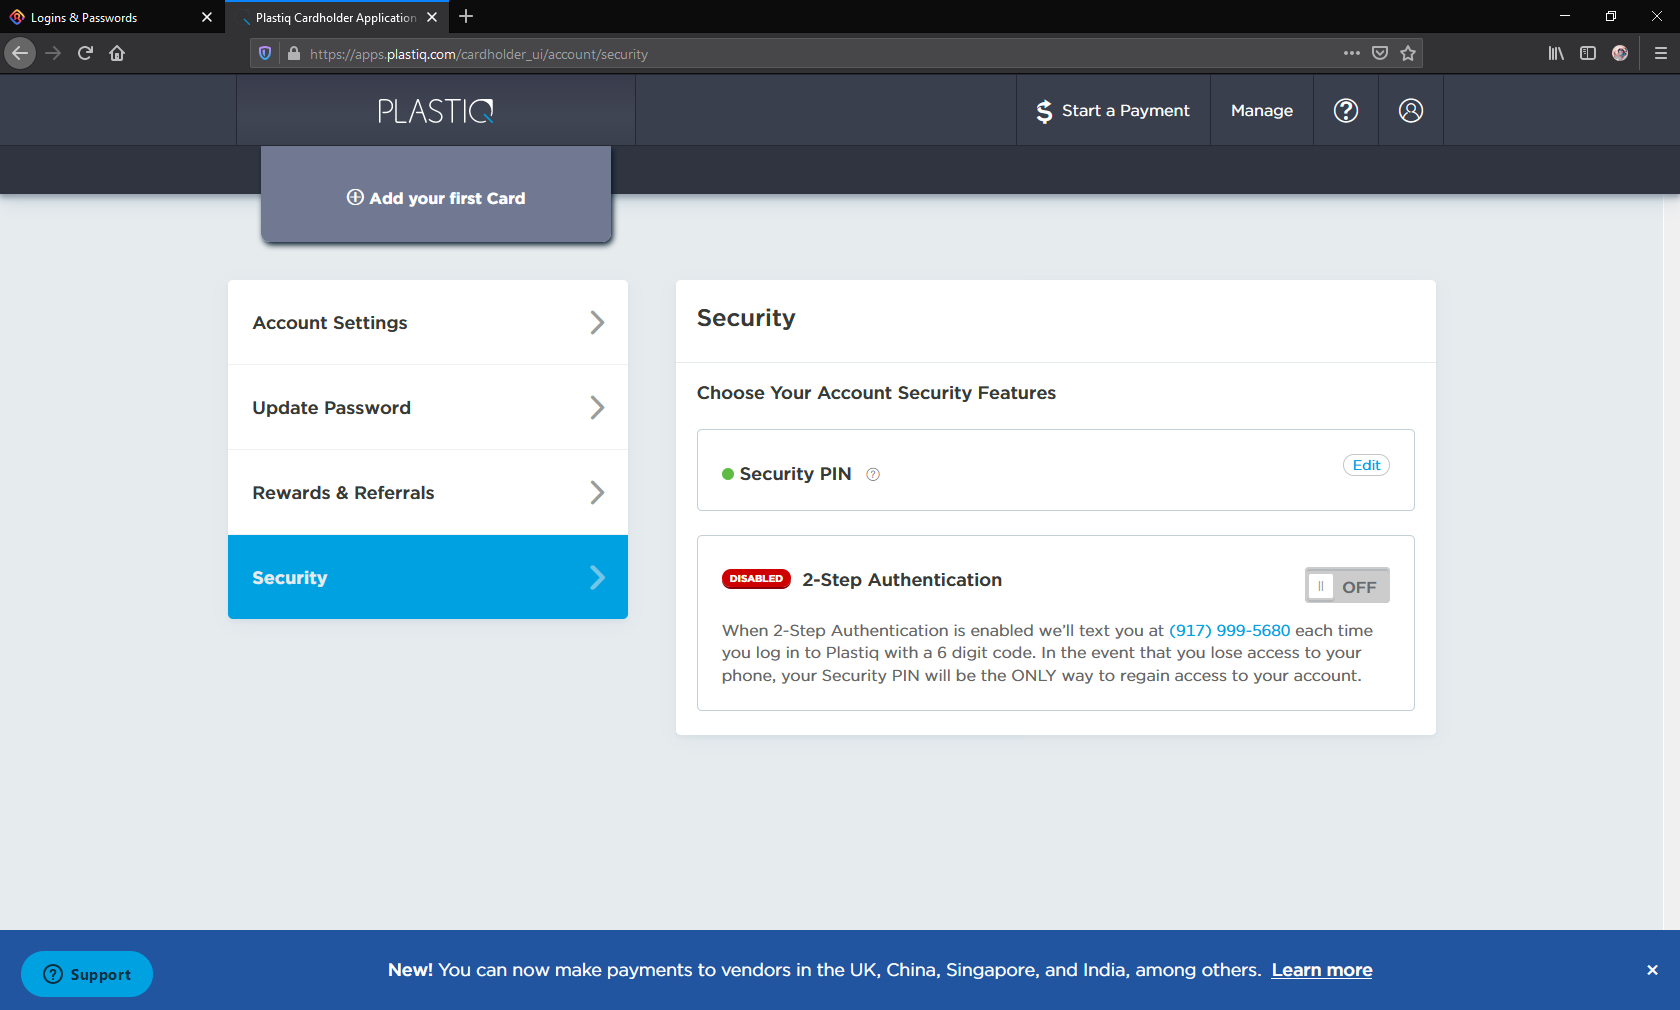Click Start a Payment

click(x=1113, y=111)
